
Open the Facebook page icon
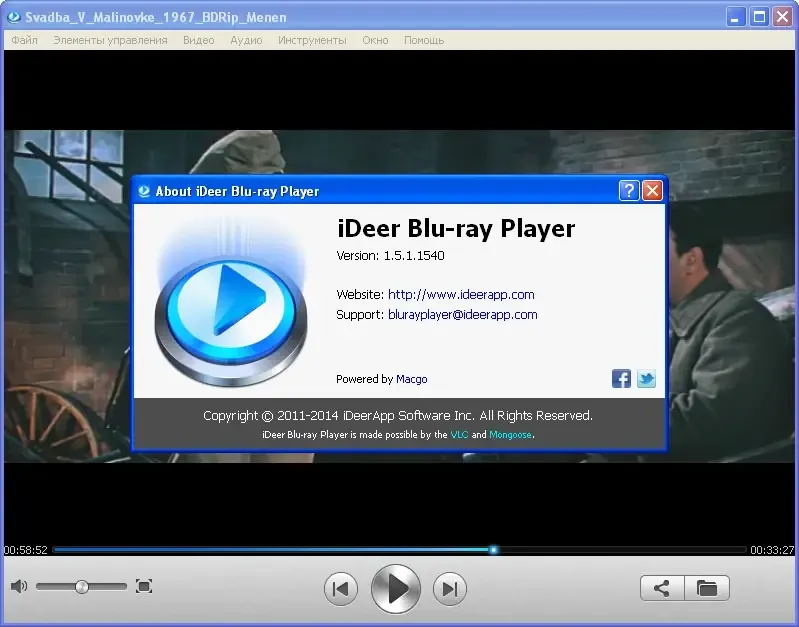tap(621, 379)
